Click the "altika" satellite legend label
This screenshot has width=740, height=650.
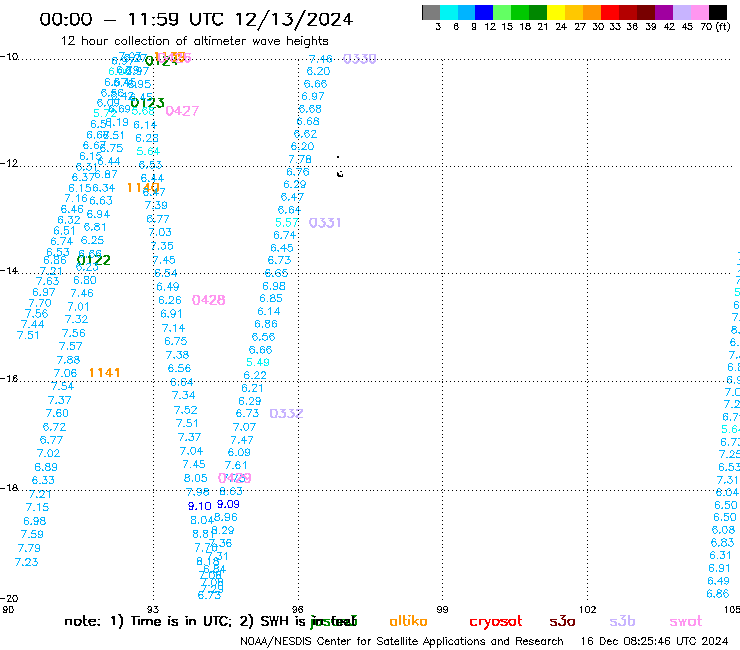(408, 621)
